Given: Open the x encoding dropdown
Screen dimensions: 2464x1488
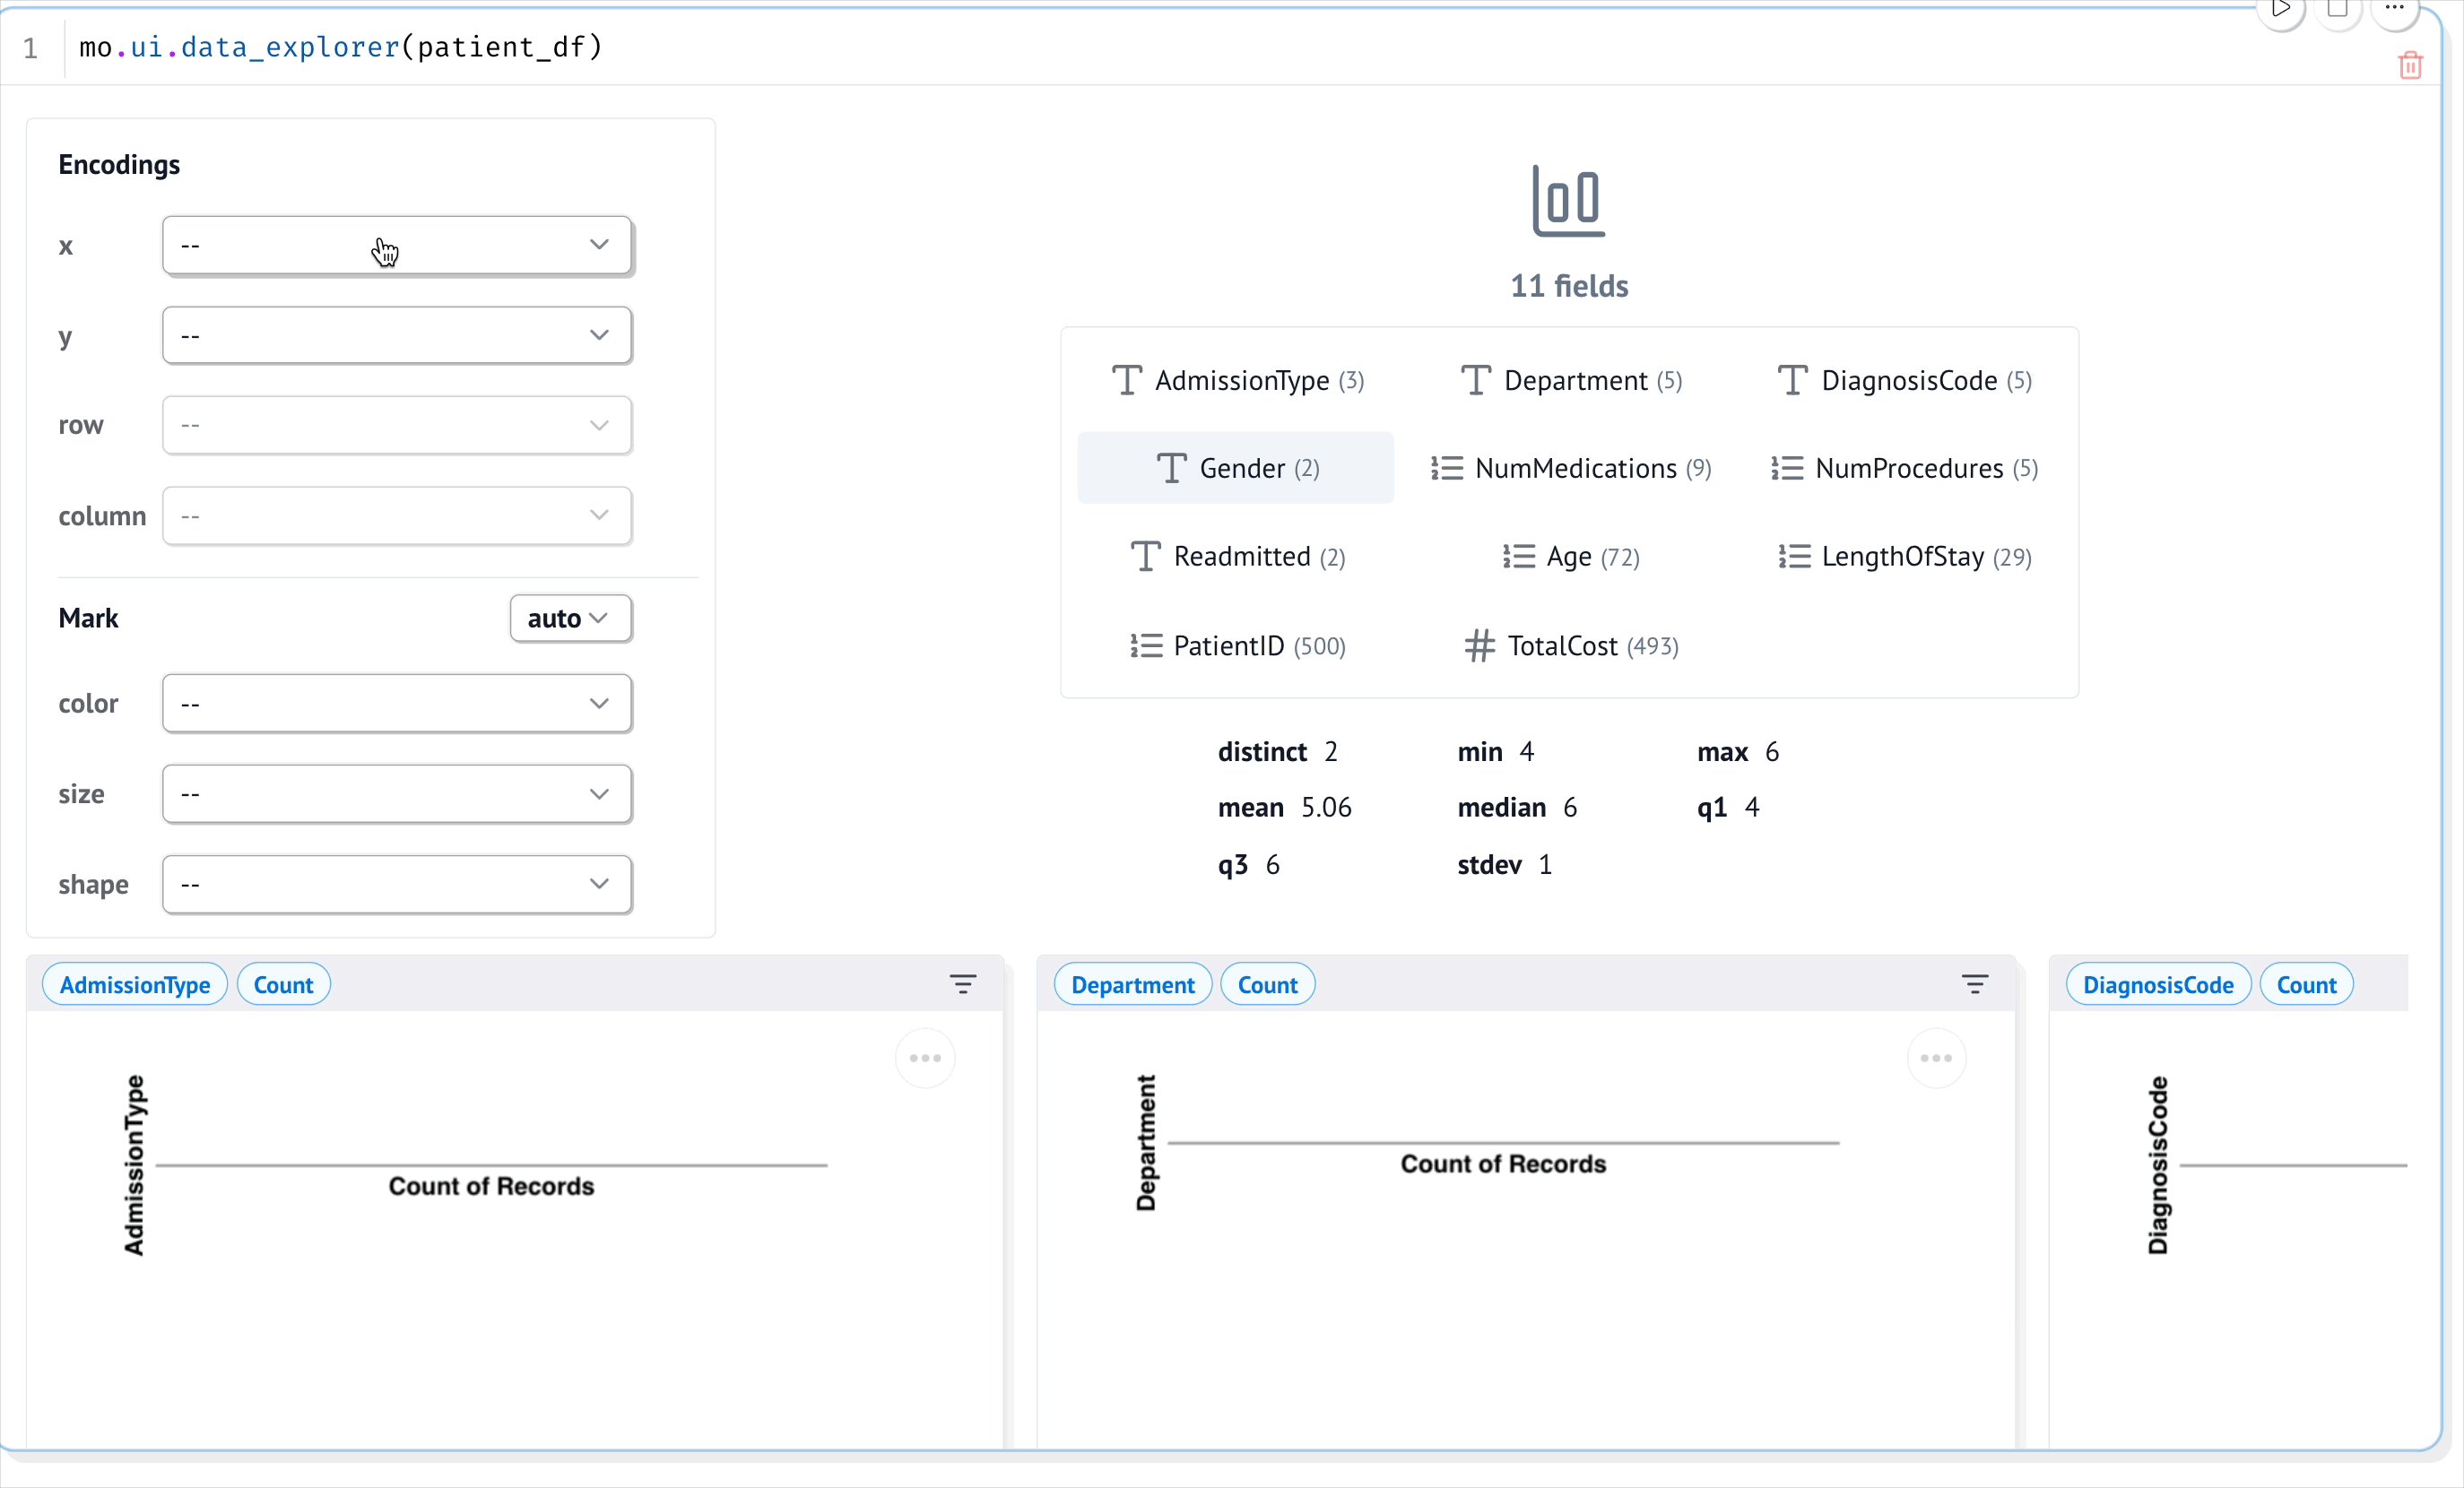Looking at the screenshot, I should (396, 245).
